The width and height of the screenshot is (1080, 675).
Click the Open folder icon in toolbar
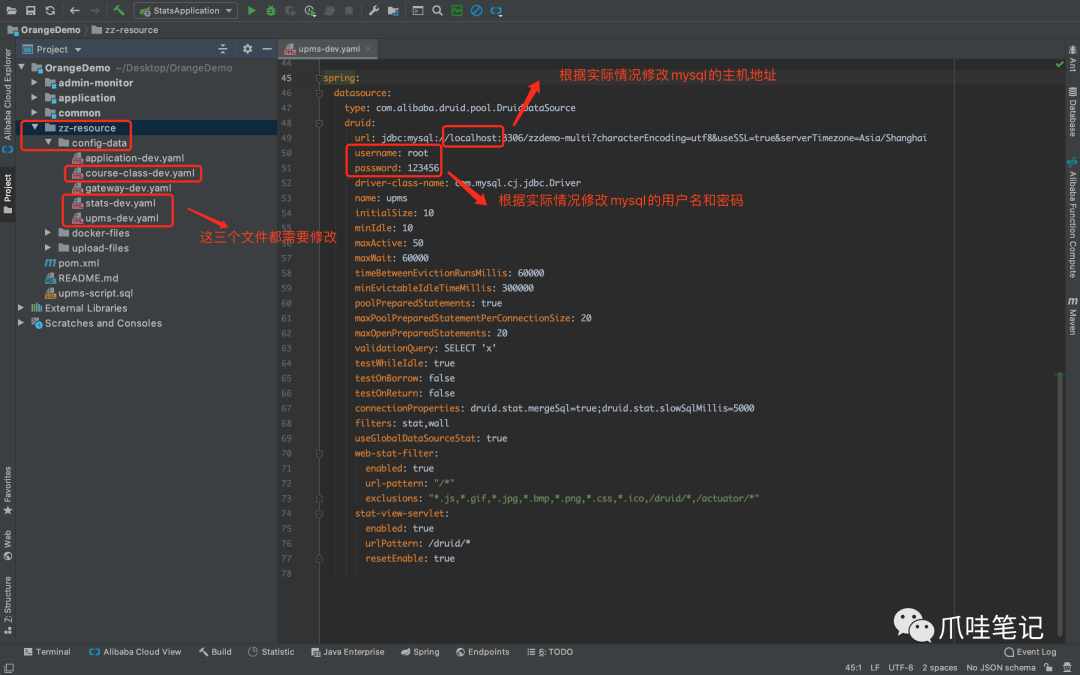pos(12,10)
